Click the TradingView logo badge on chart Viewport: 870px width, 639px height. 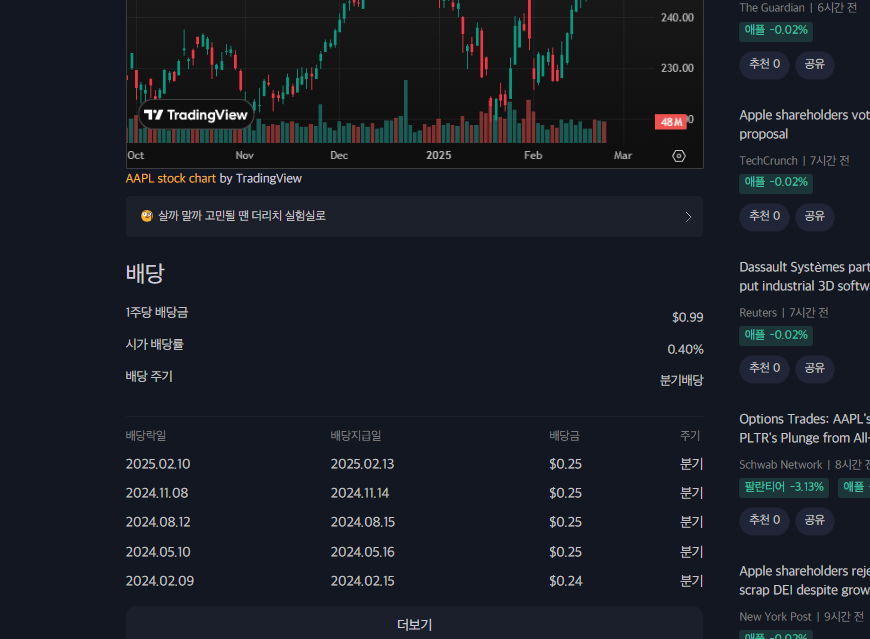196,115
